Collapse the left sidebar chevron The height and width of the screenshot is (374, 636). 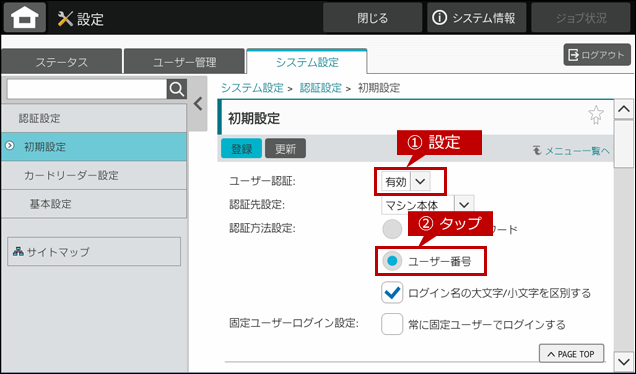(x=198, y=104)
